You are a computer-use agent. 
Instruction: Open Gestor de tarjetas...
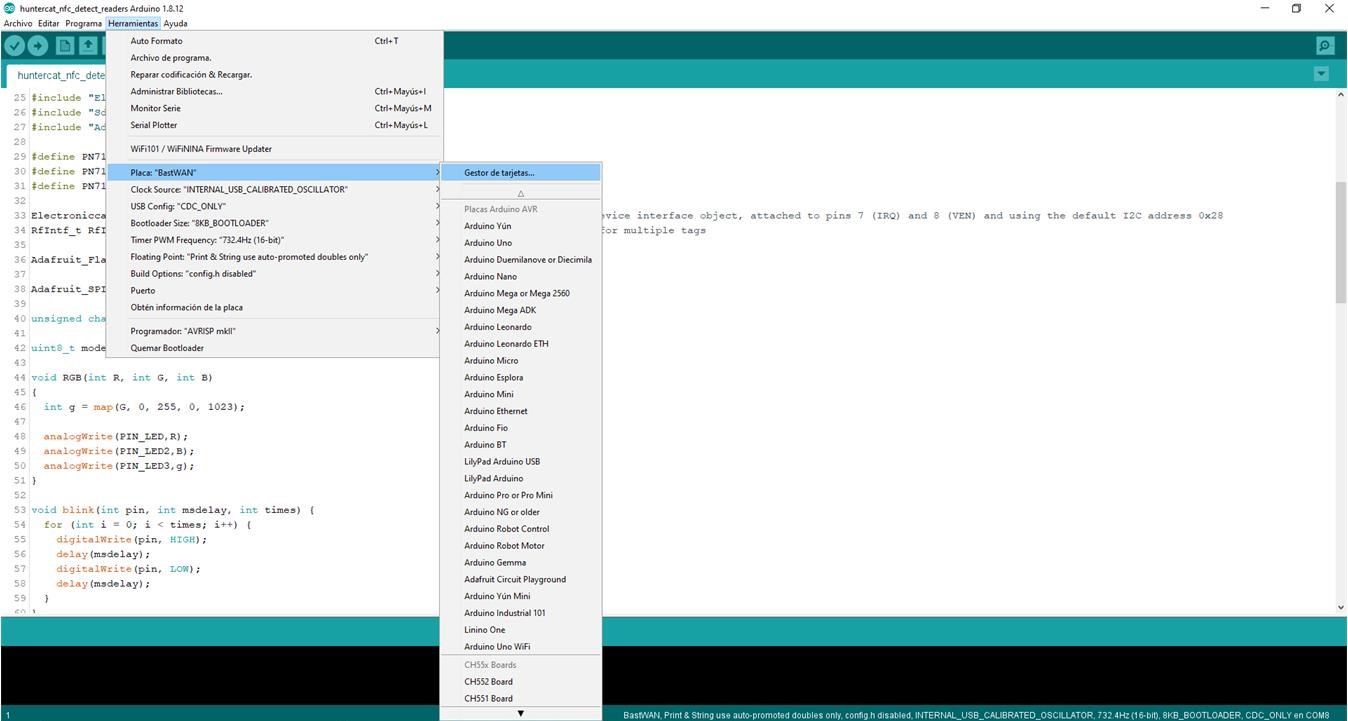[x=521, y=173]
